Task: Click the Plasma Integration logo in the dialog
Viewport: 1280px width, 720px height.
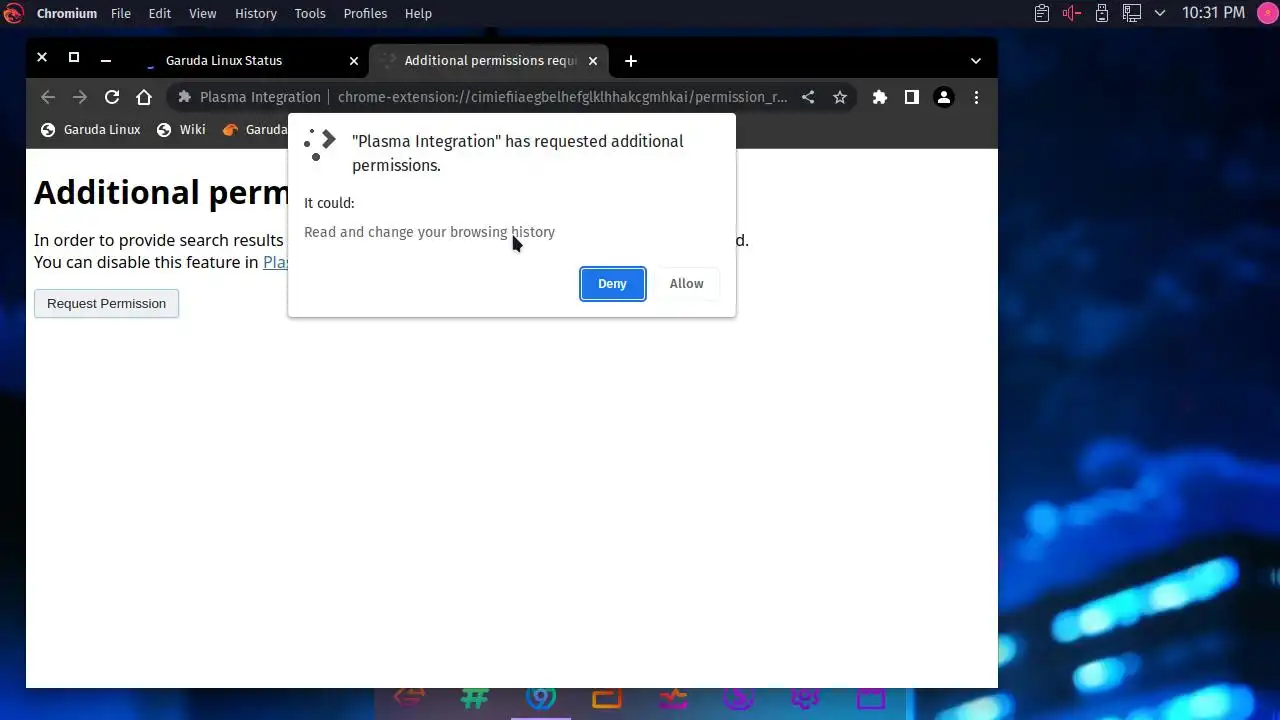Action: click(x=320, y=144)
